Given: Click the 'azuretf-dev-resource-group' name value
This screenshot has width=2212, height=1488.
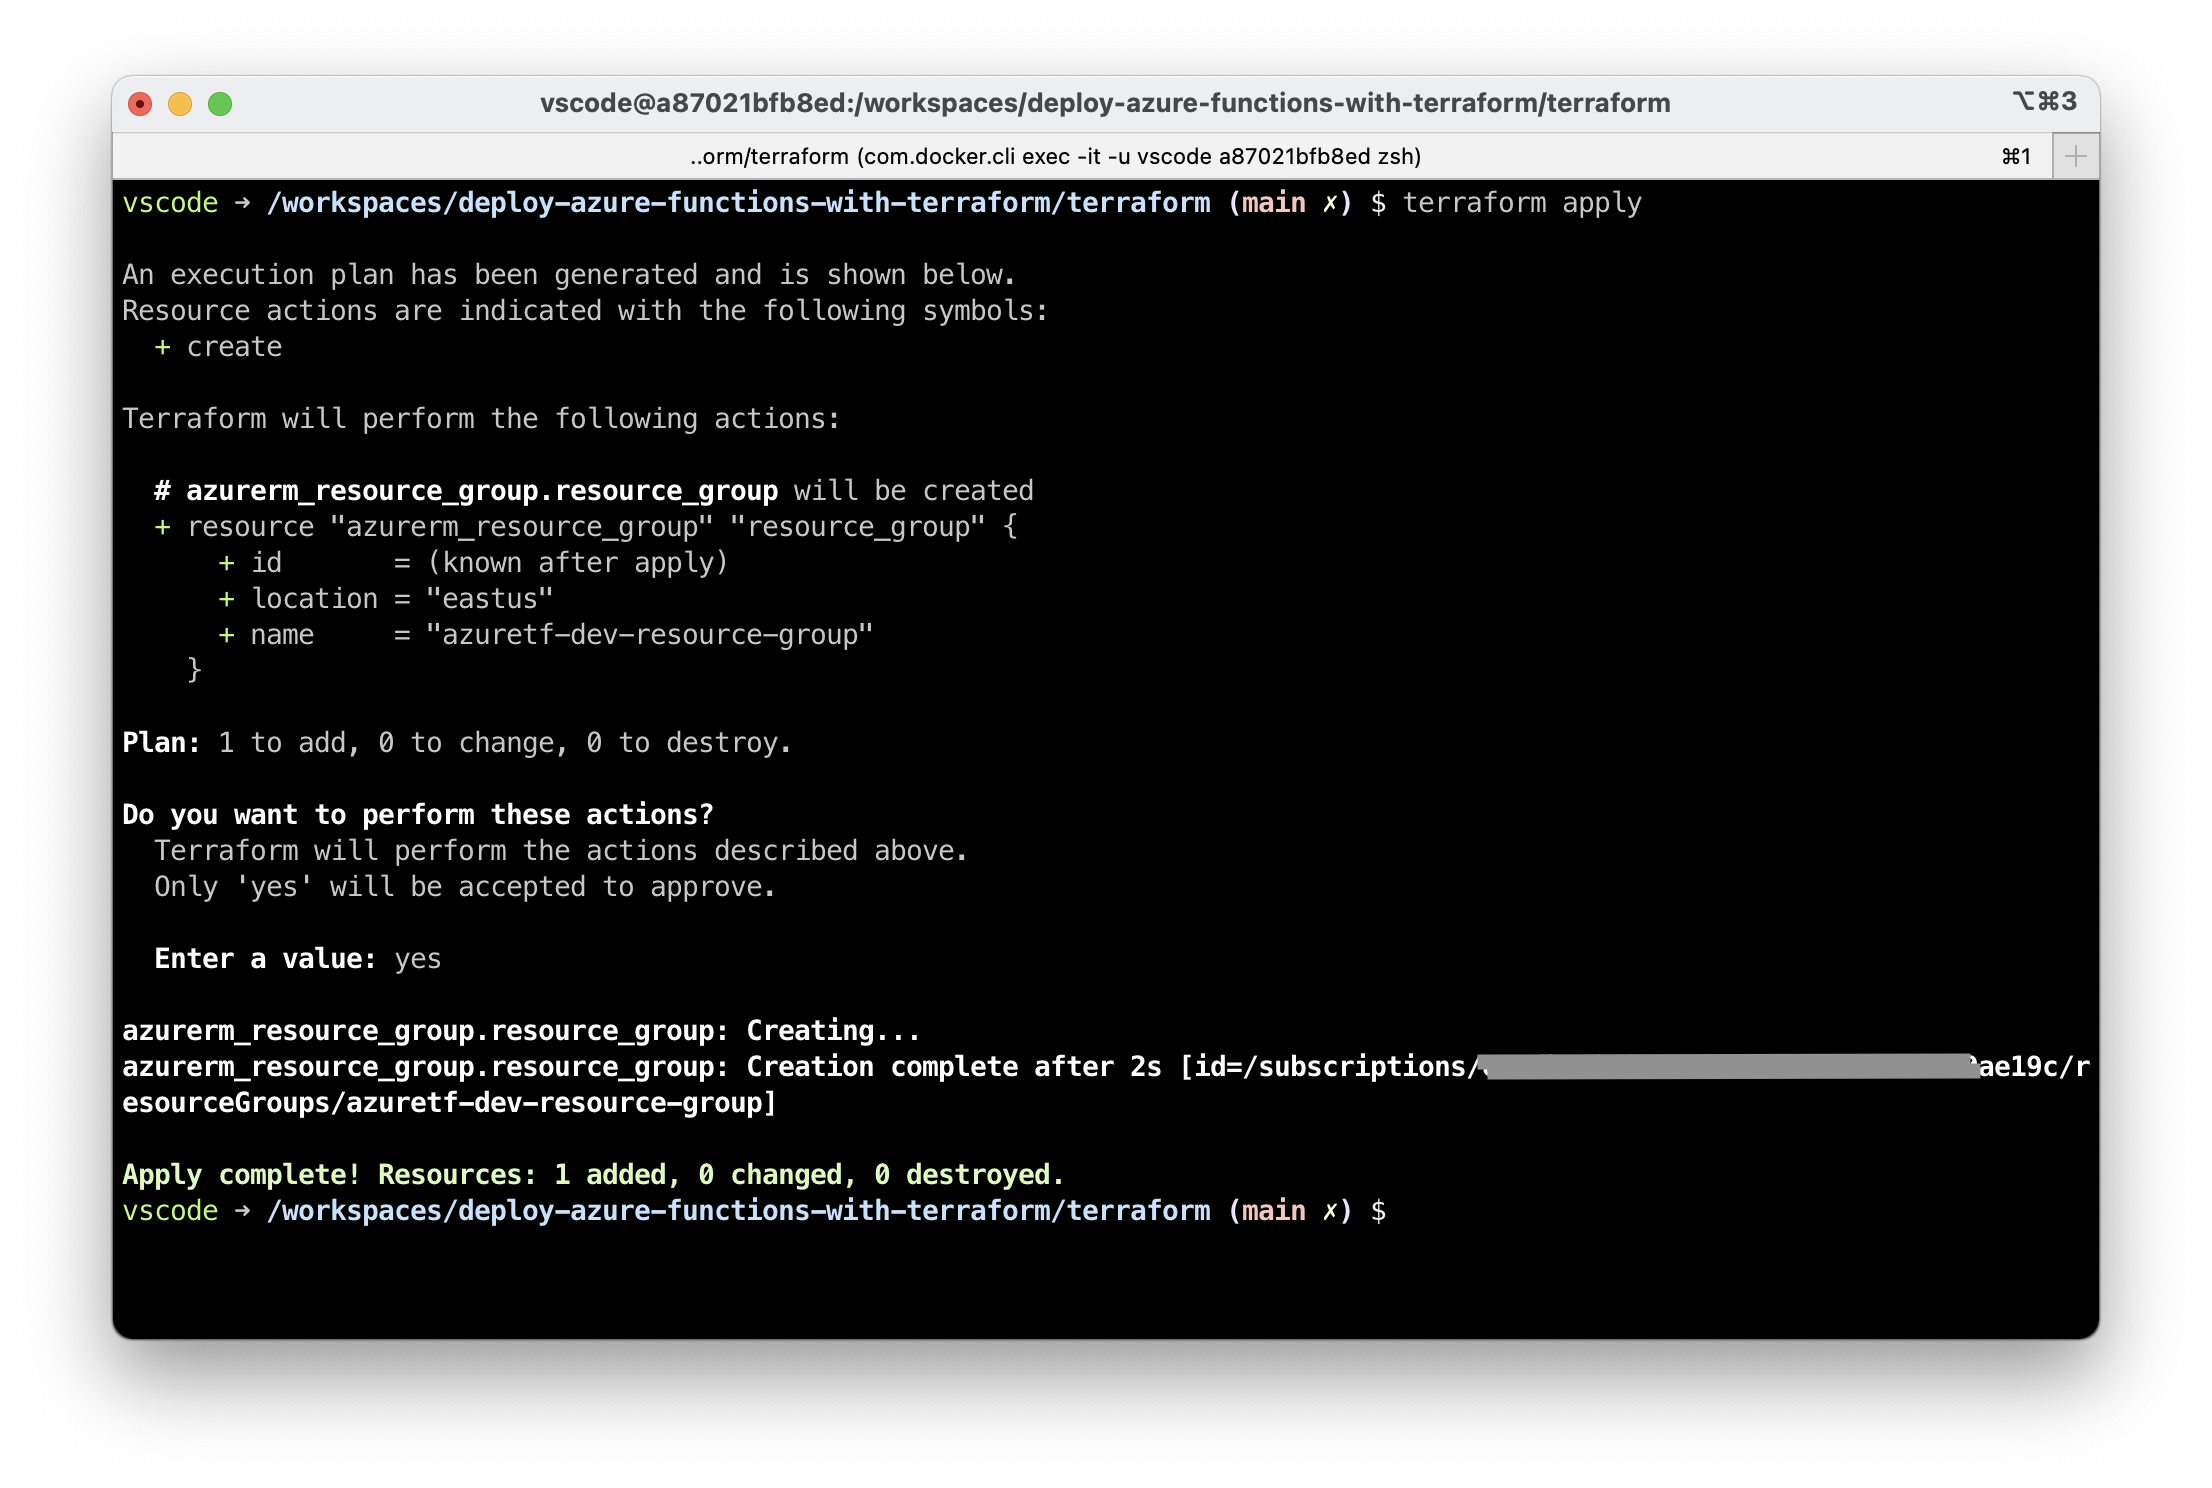Looking at the screenshot, I should tap(650, 635).
